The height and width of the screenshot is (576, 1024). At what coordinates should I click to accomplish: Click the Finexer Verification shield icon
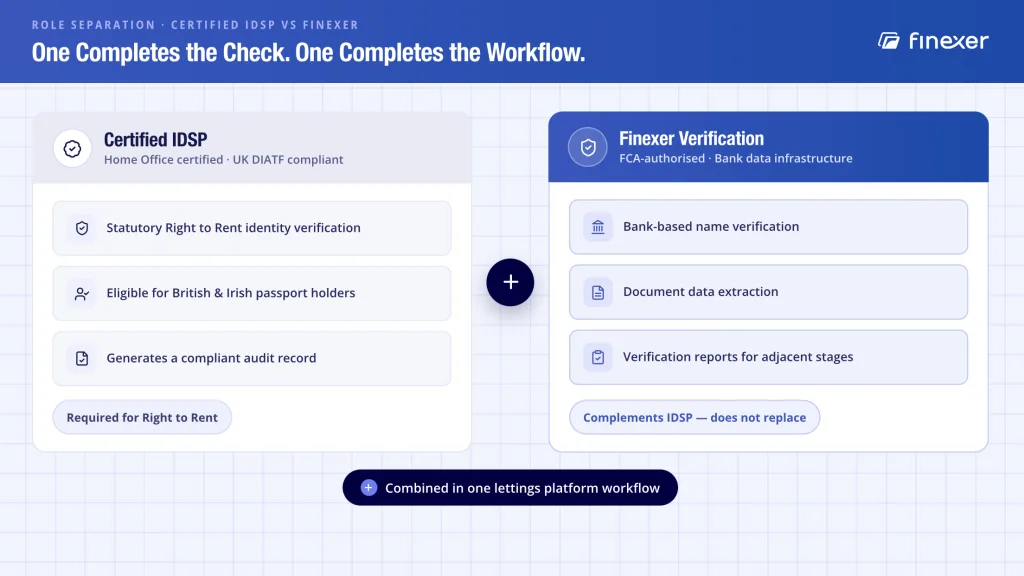coord(588,147)
